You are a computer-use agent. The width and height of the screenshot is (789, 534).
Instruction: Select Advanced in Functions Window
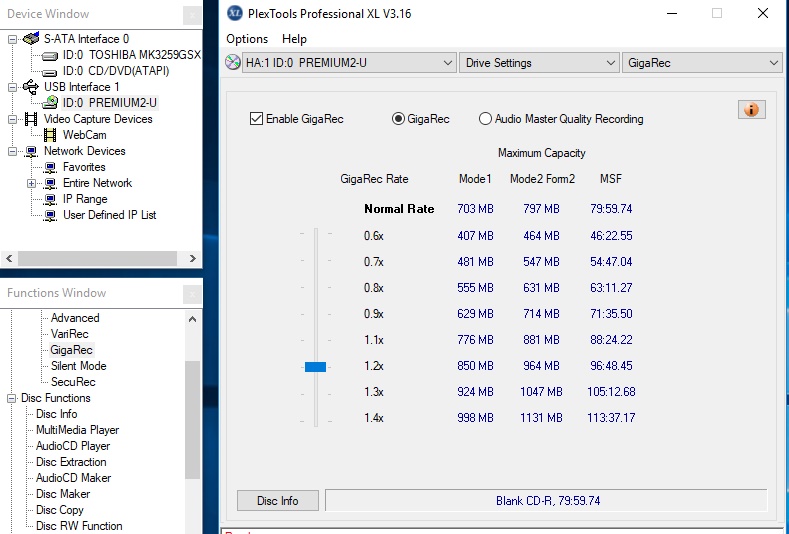tap(75, 318)
